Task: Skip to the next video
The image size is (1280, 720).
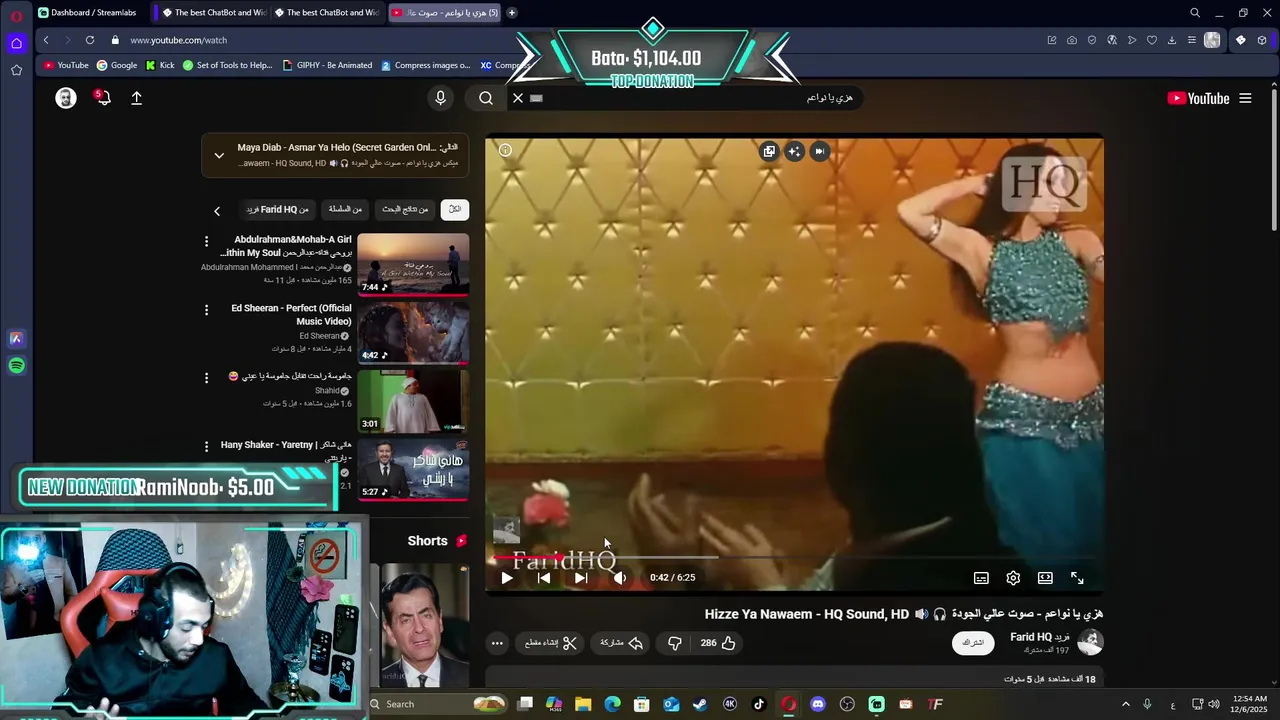Action: tap(581, 578)
